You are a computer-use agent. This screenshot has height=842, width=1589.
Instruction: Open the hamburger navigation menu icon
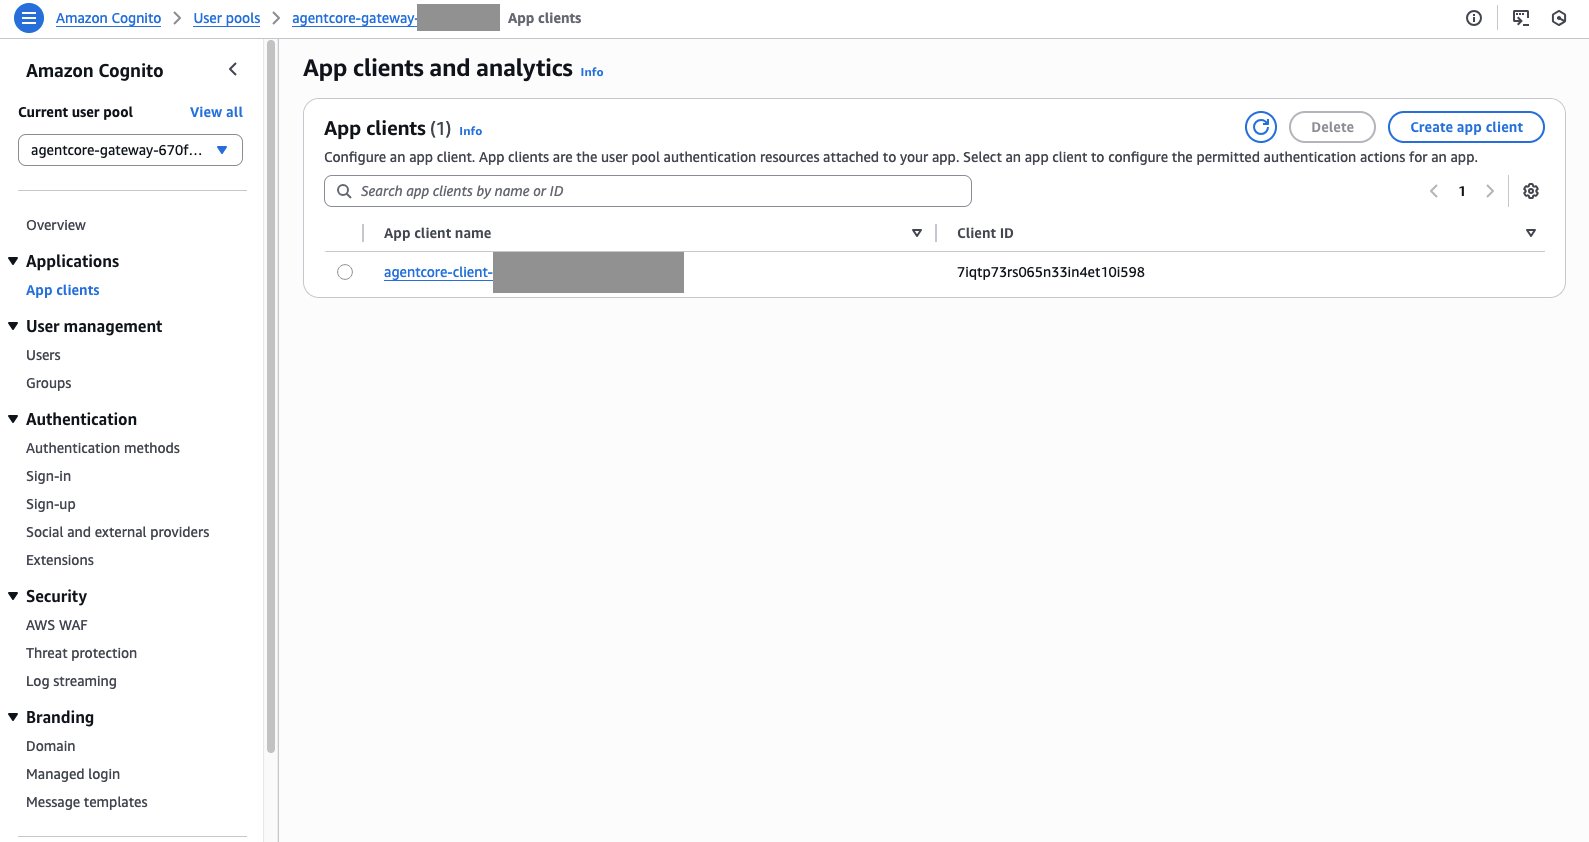(x=29, y=18)
